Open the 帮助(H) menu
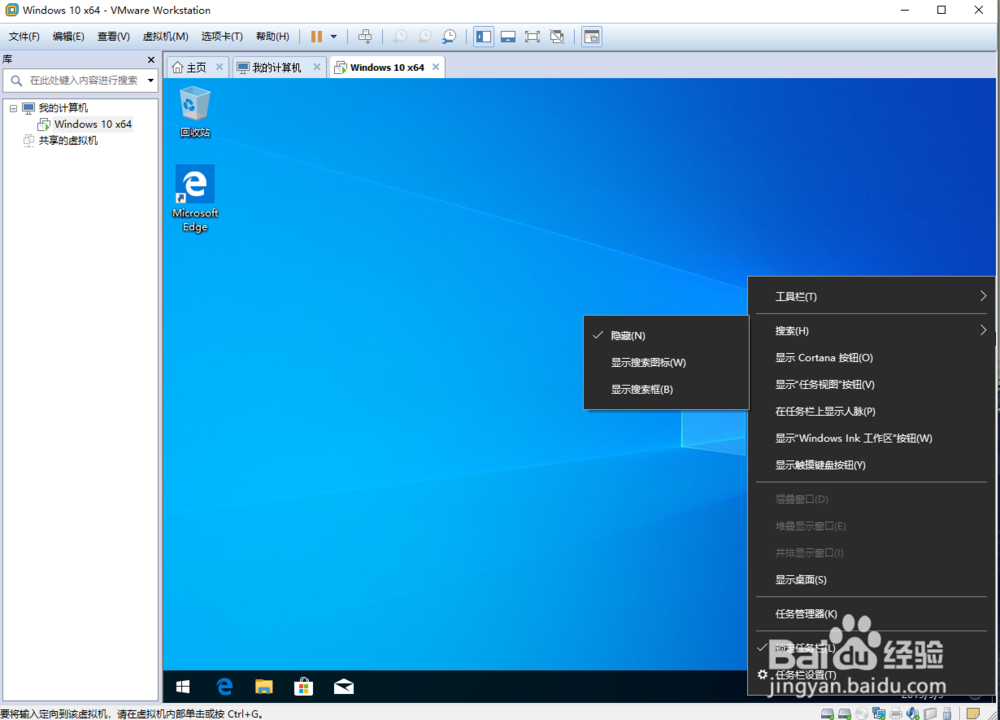The width and height of the screenshot is (1000, 720). [272, 36]
